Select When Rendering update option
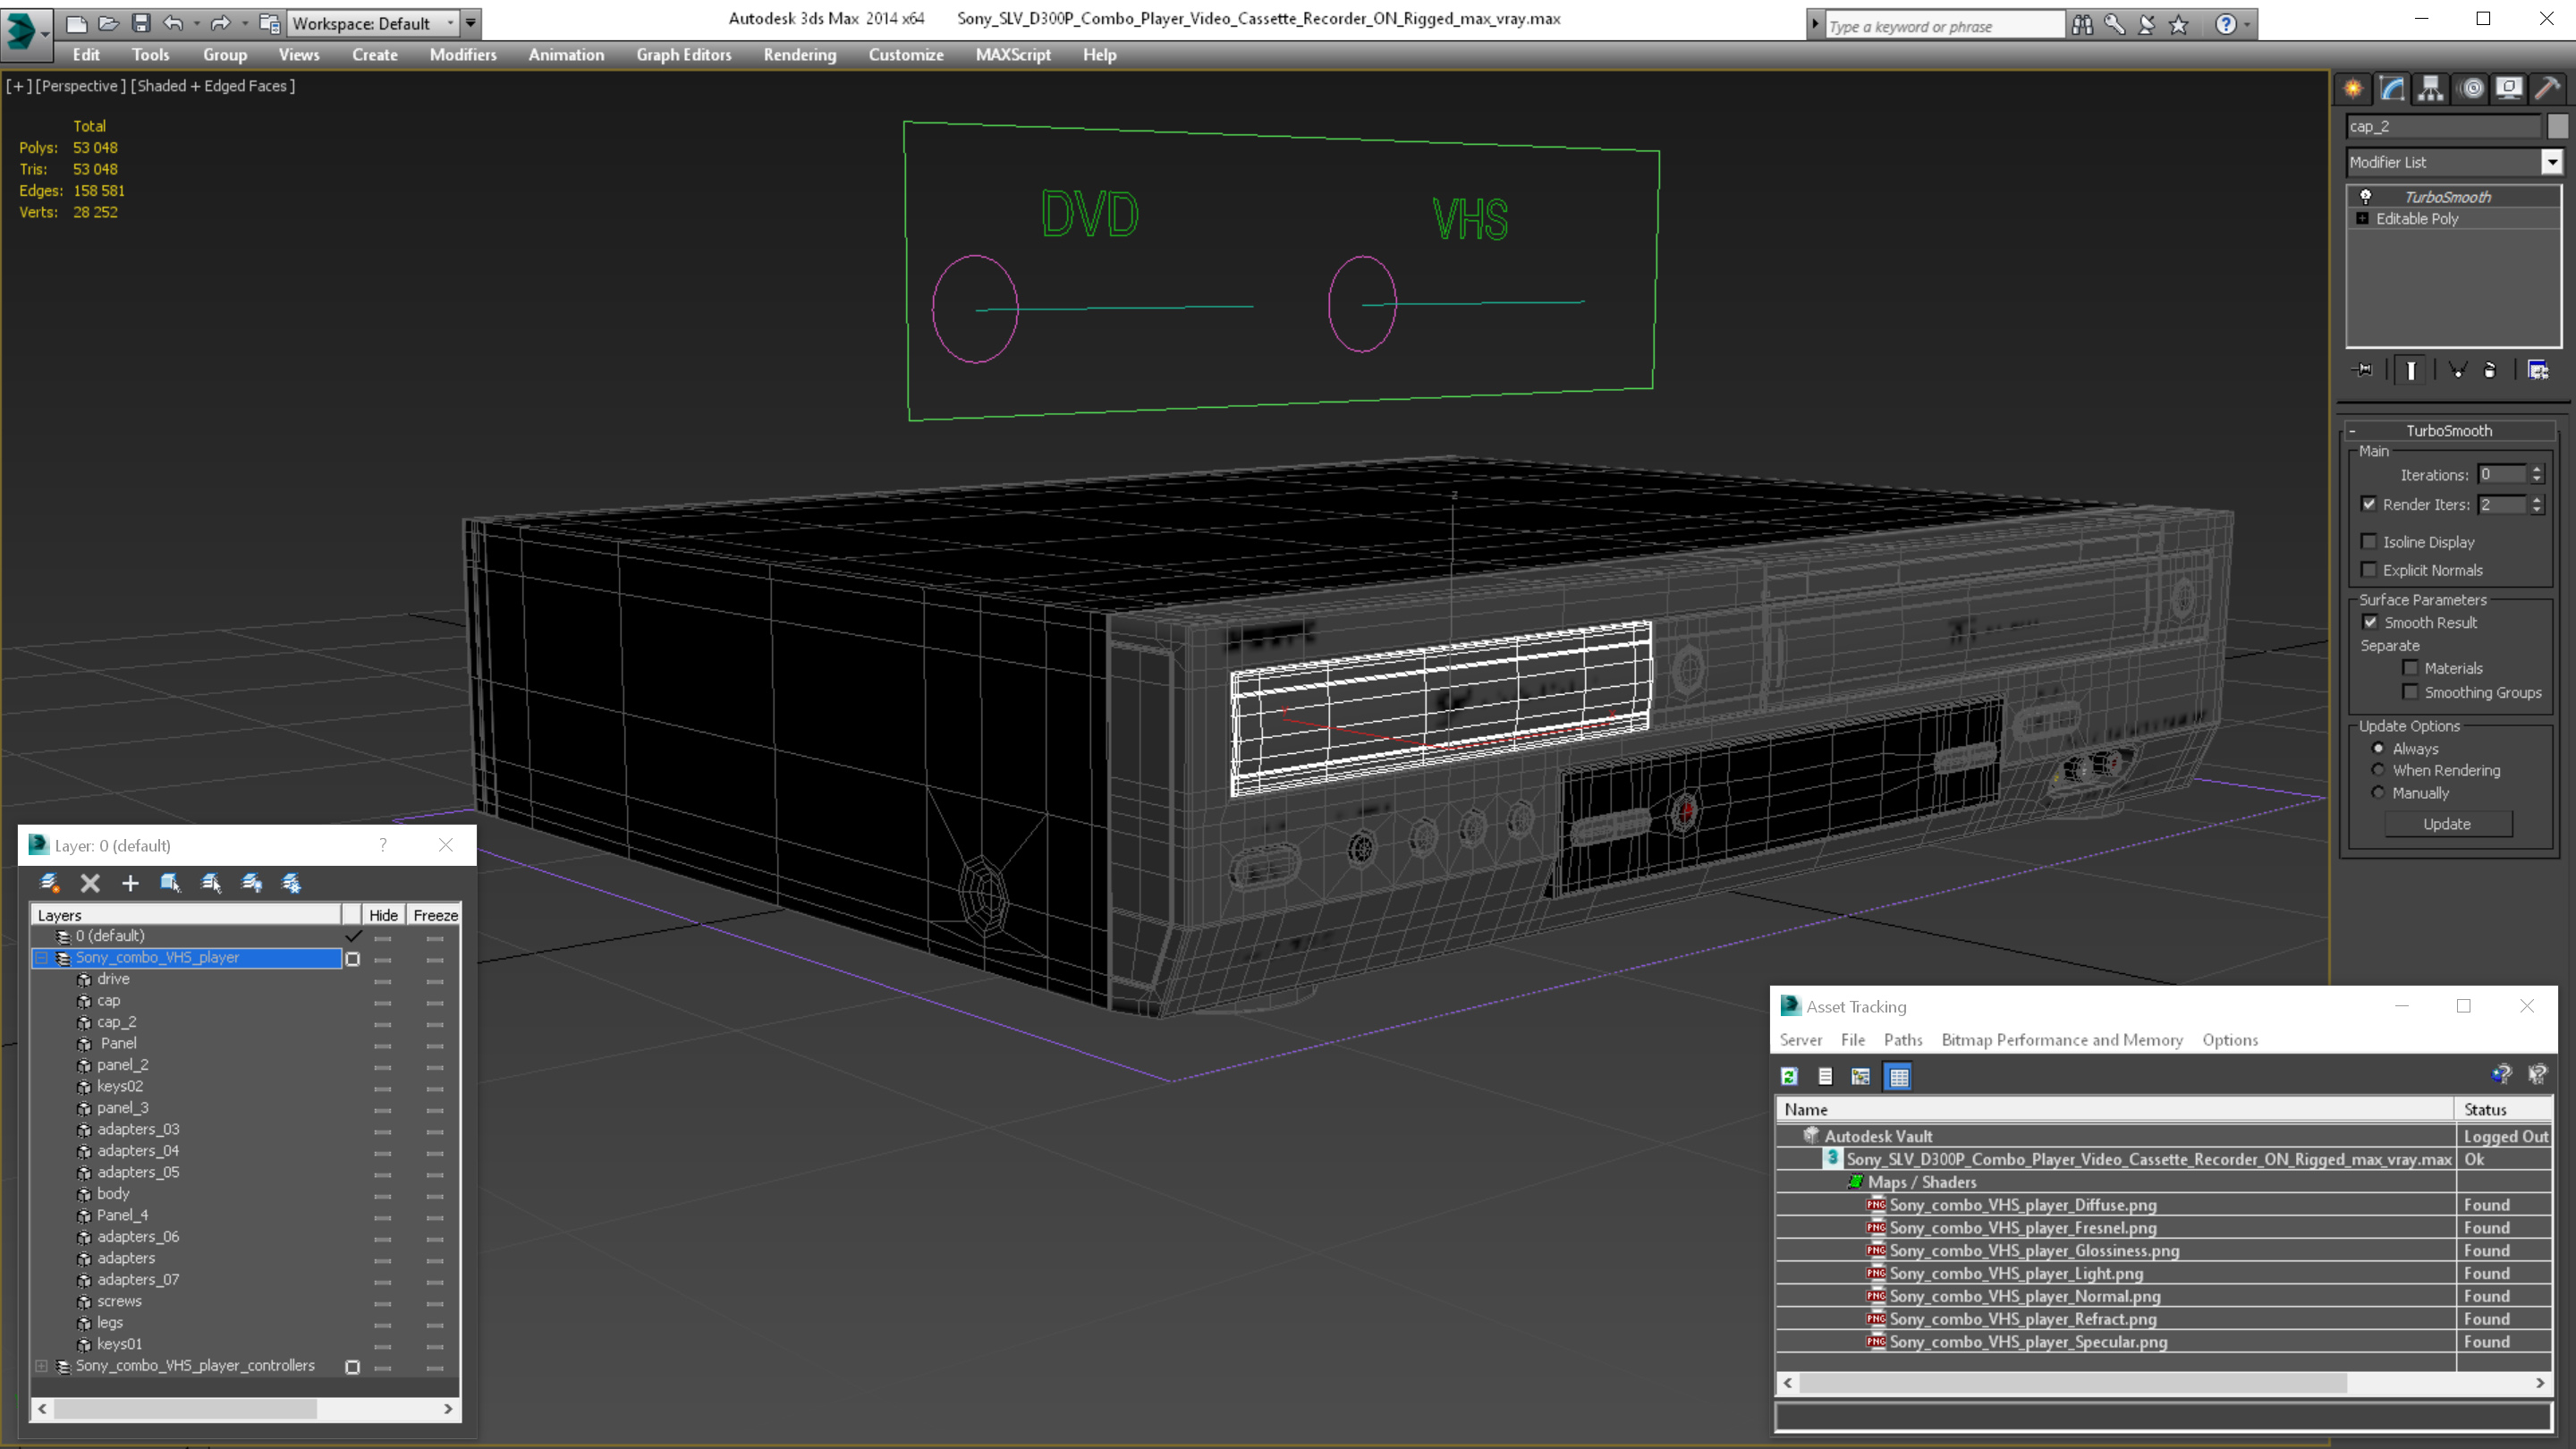 (2379, 770)
